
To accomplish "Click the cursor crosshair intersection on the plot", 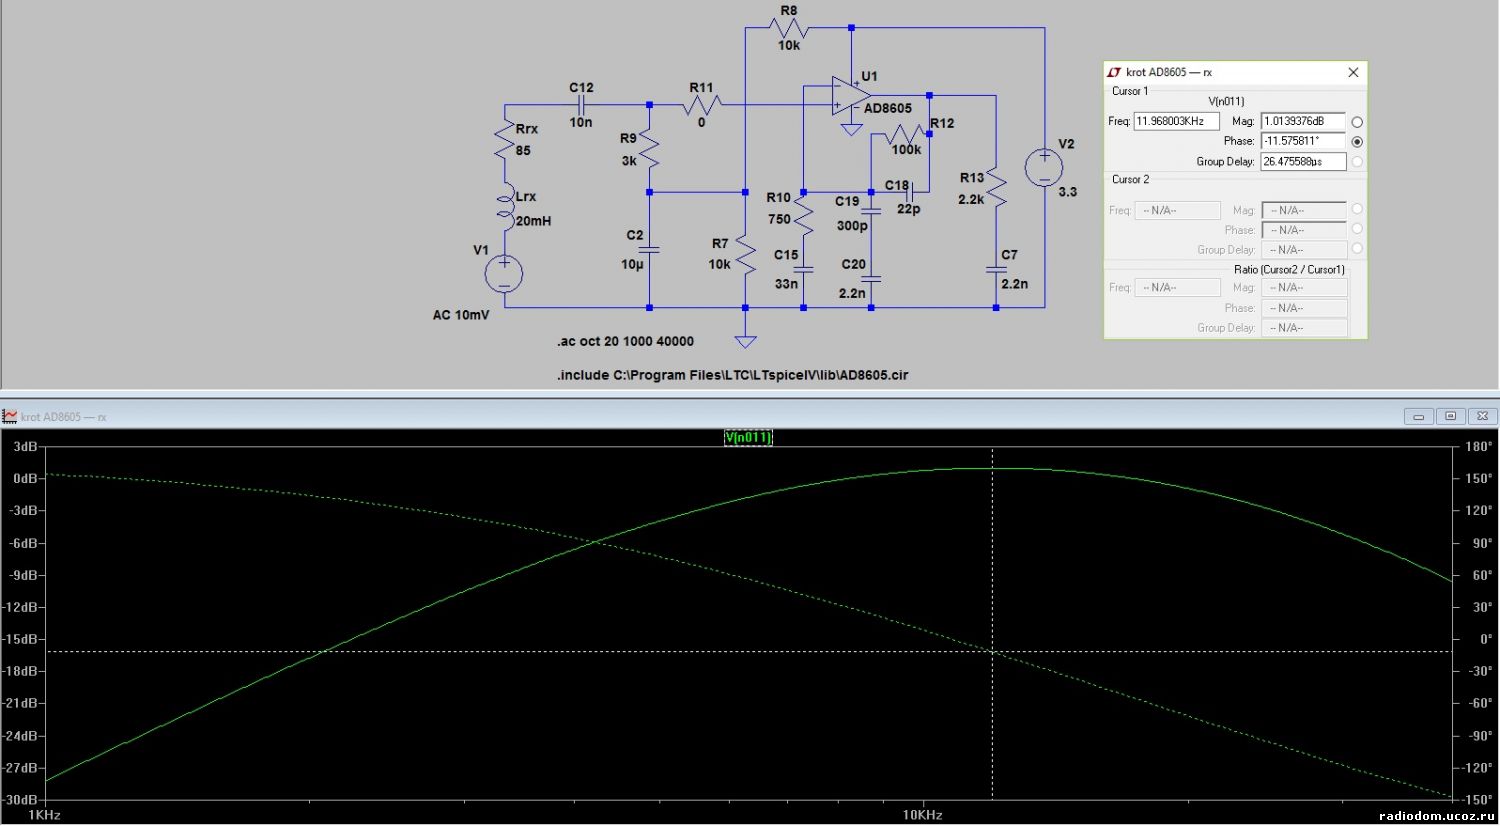I will pos(993,652).
